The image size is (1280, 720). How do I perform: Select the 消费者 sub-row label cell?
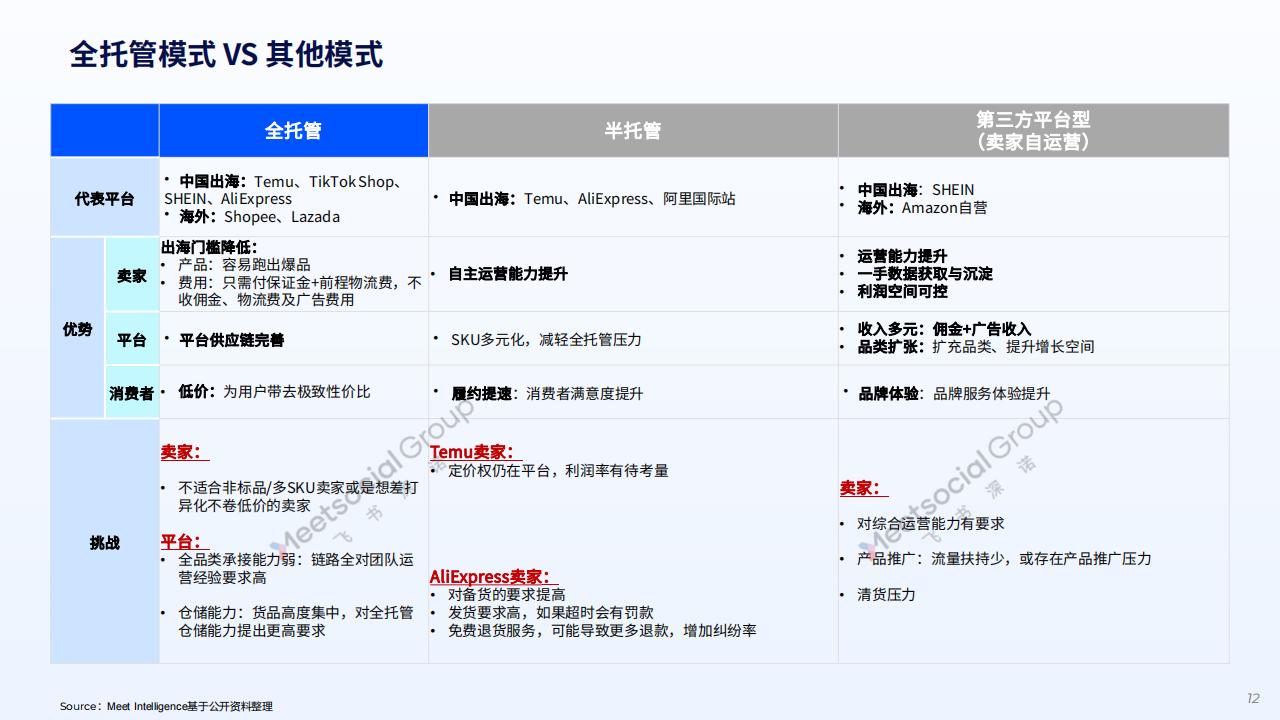[132, 394]
